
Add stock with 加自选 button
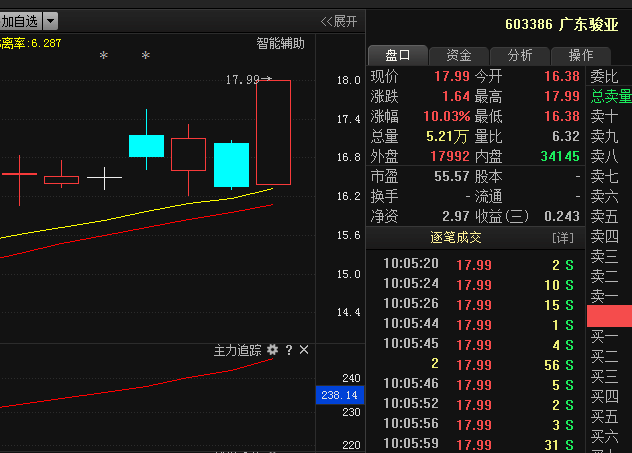tap(20, 21)
